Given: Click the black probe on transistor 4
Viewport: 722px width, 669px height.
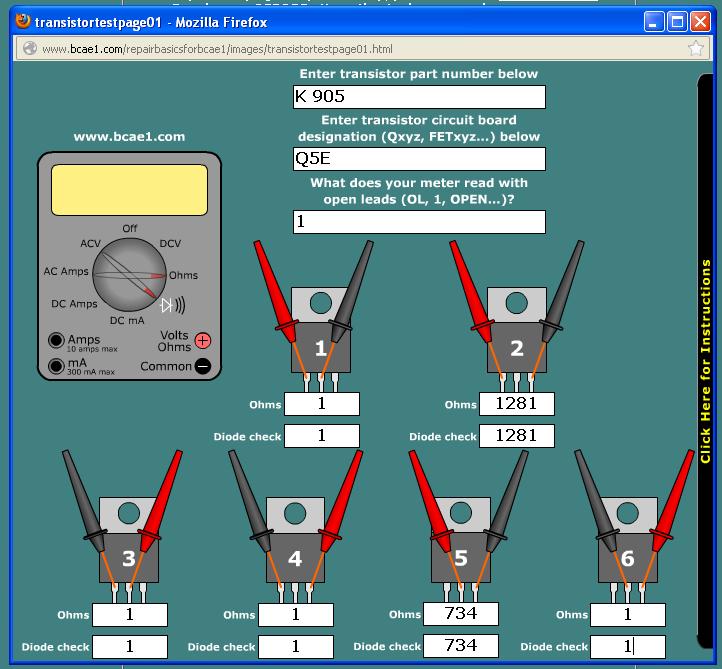Looking at the screenshot, I should point(251,502).
